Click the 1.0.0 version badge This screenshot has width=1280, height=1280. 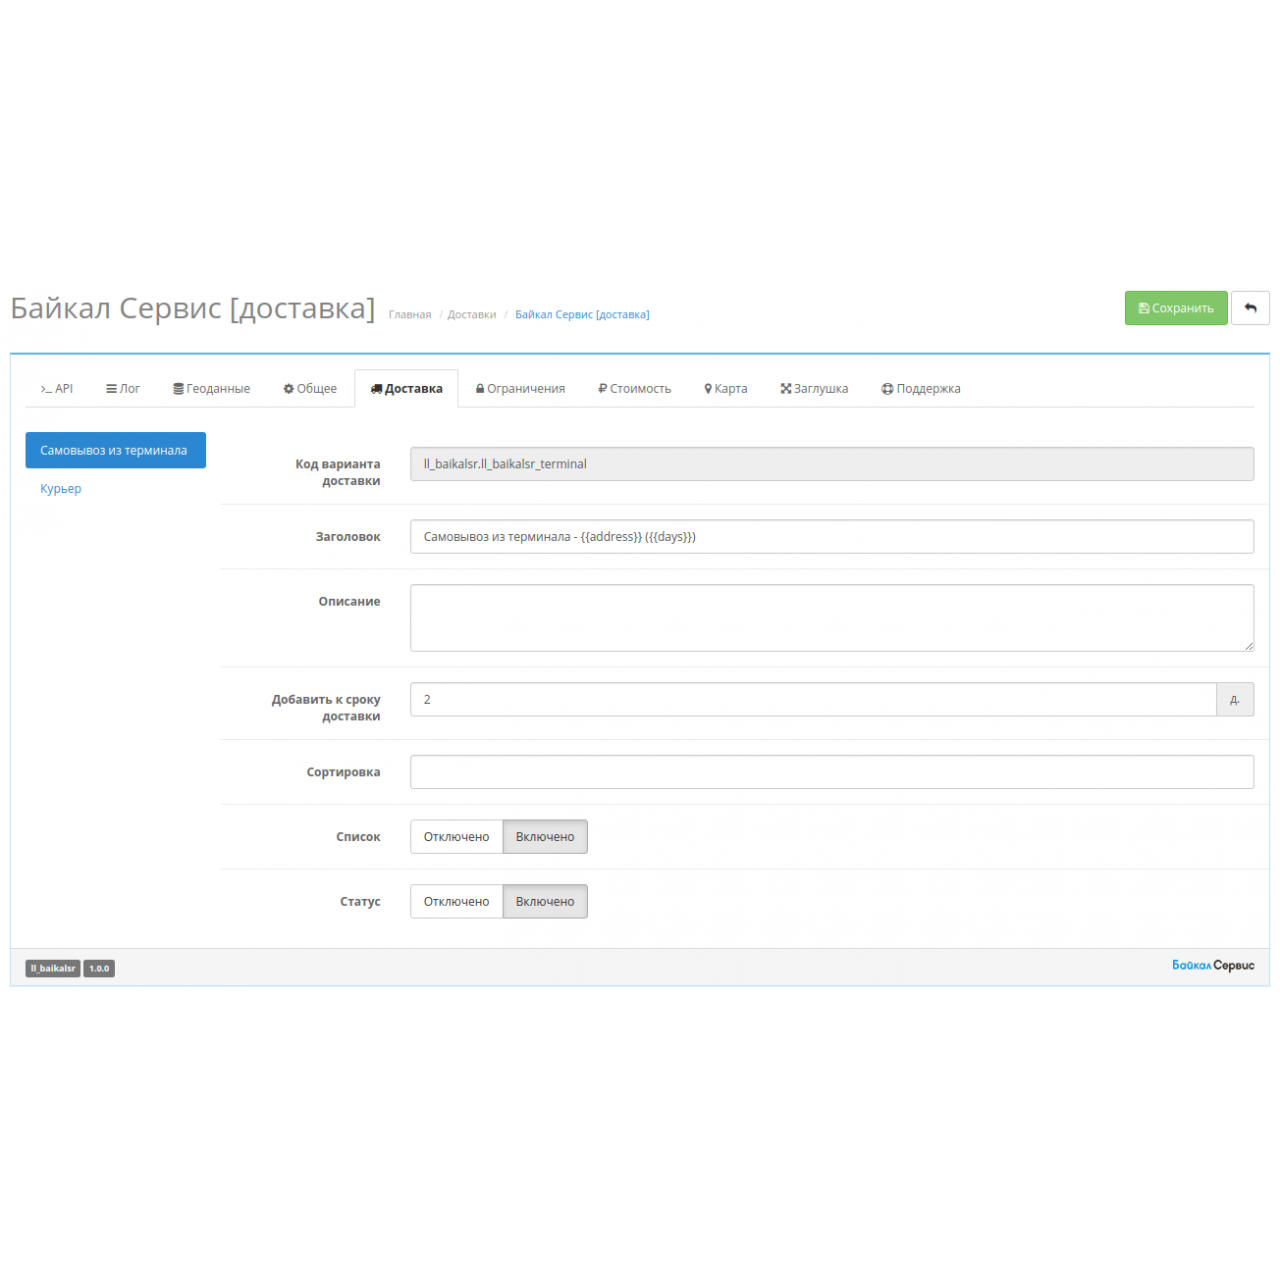[x=99, y=968]
